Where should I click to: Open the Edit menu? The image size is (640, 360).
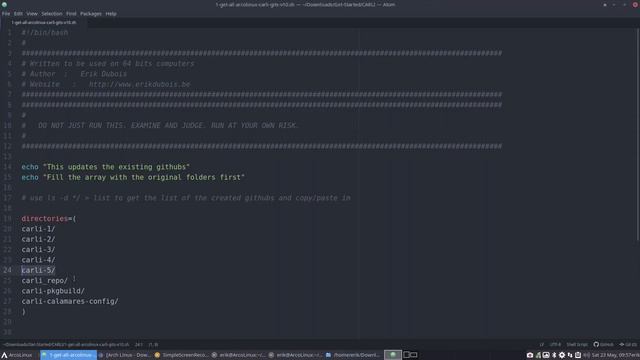click(x=18, y=13)
